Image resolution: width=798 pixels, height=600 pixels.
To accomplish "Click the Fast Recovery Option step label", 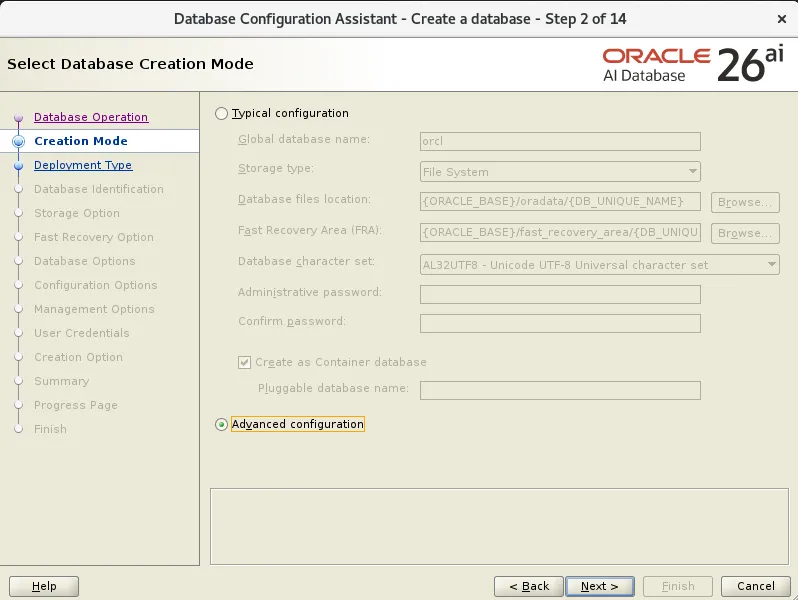I will pyautogui.click(x=94, y=237).
